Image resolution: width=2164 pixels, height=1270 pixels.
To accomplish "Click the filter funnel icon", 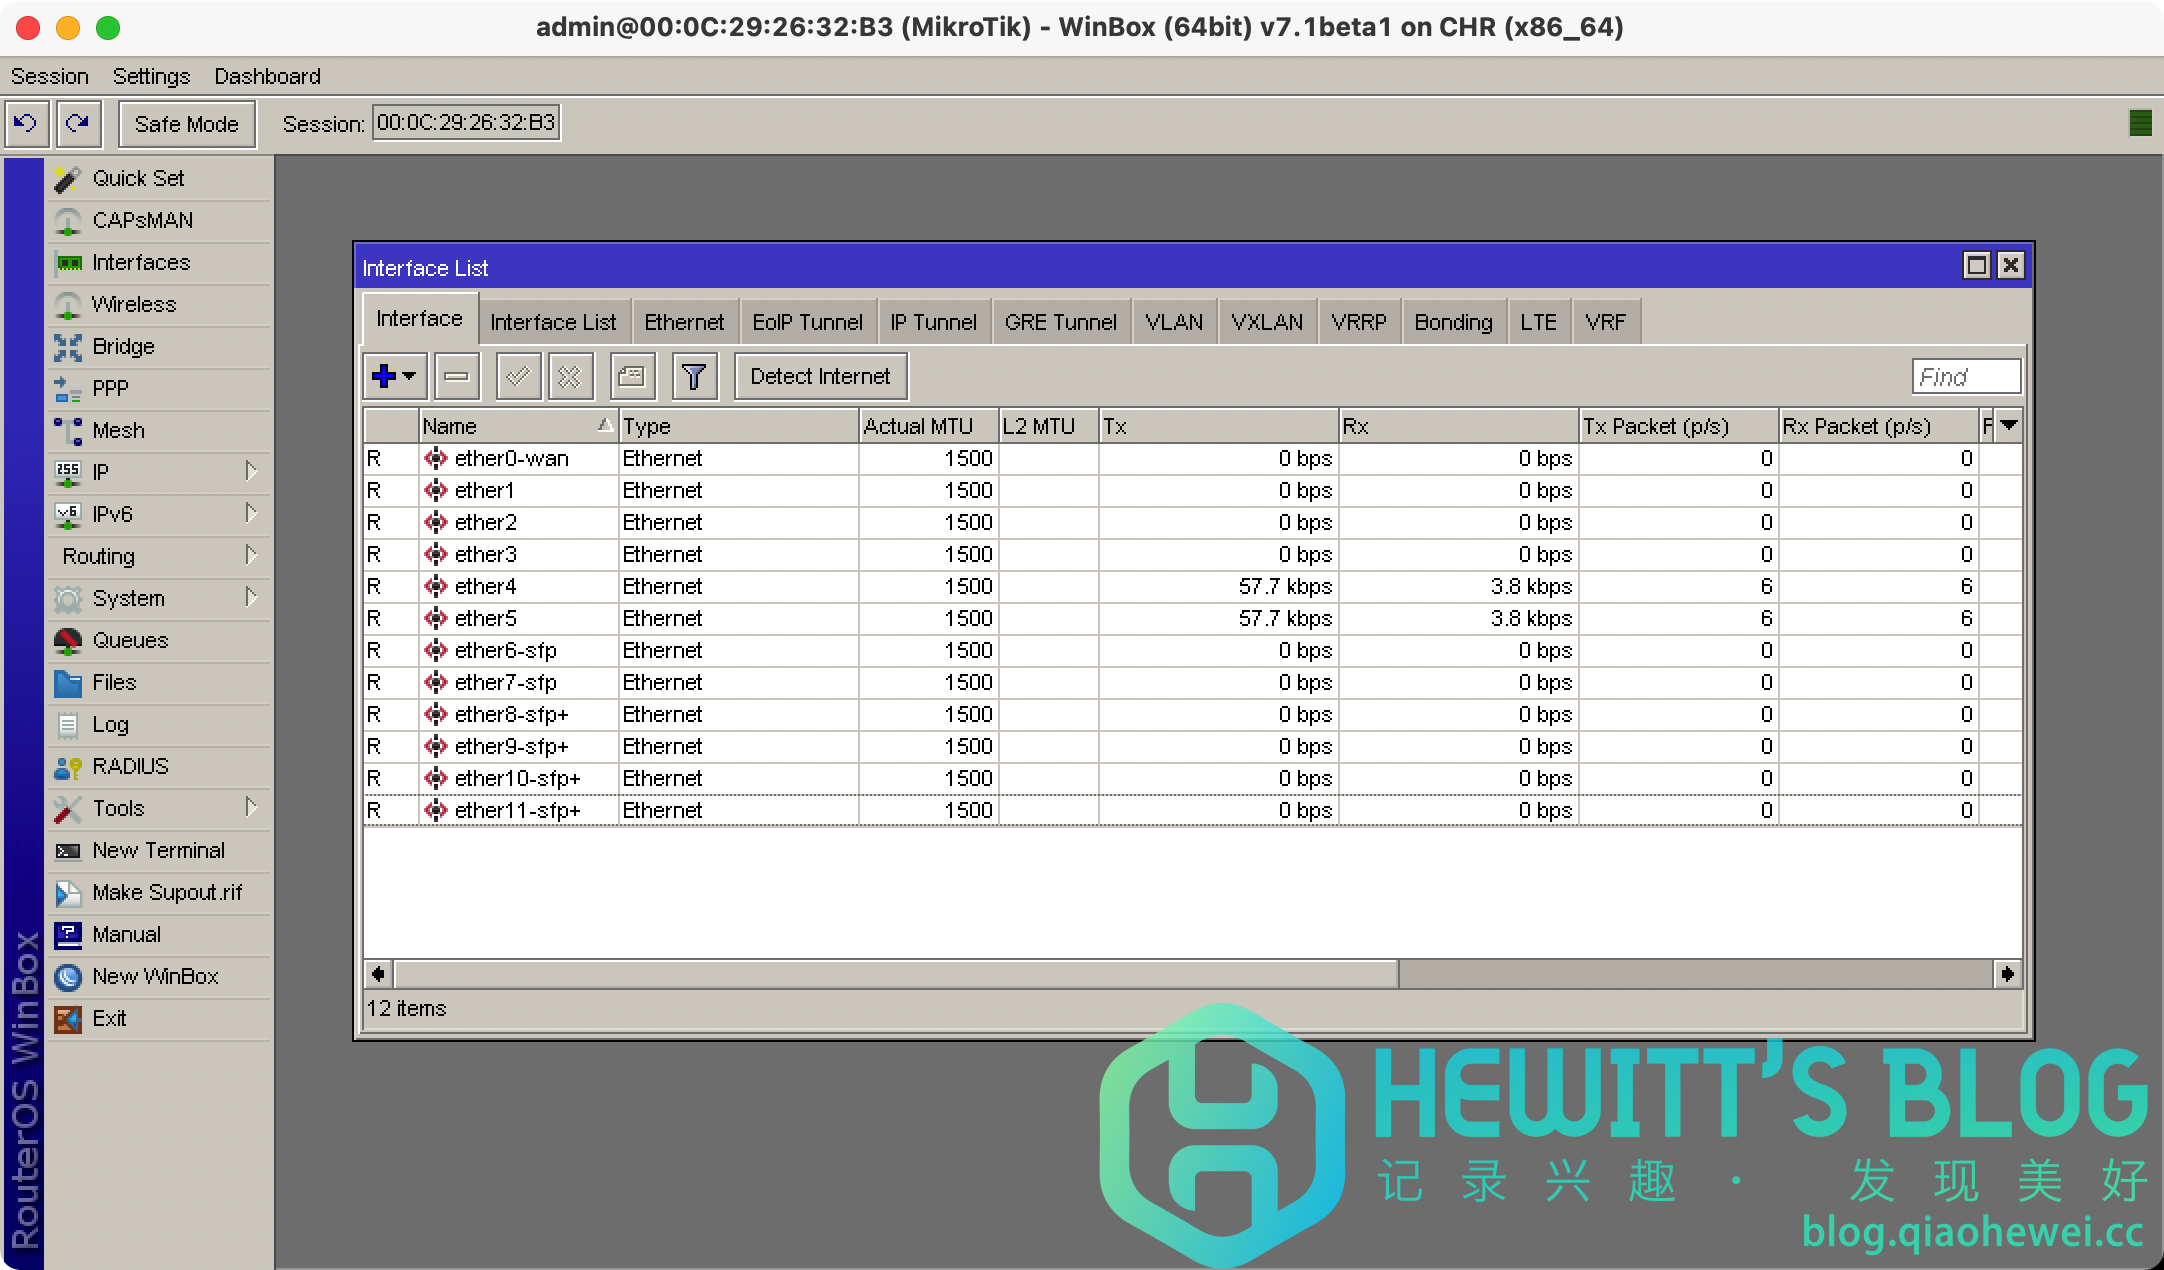I will (694, 377).
